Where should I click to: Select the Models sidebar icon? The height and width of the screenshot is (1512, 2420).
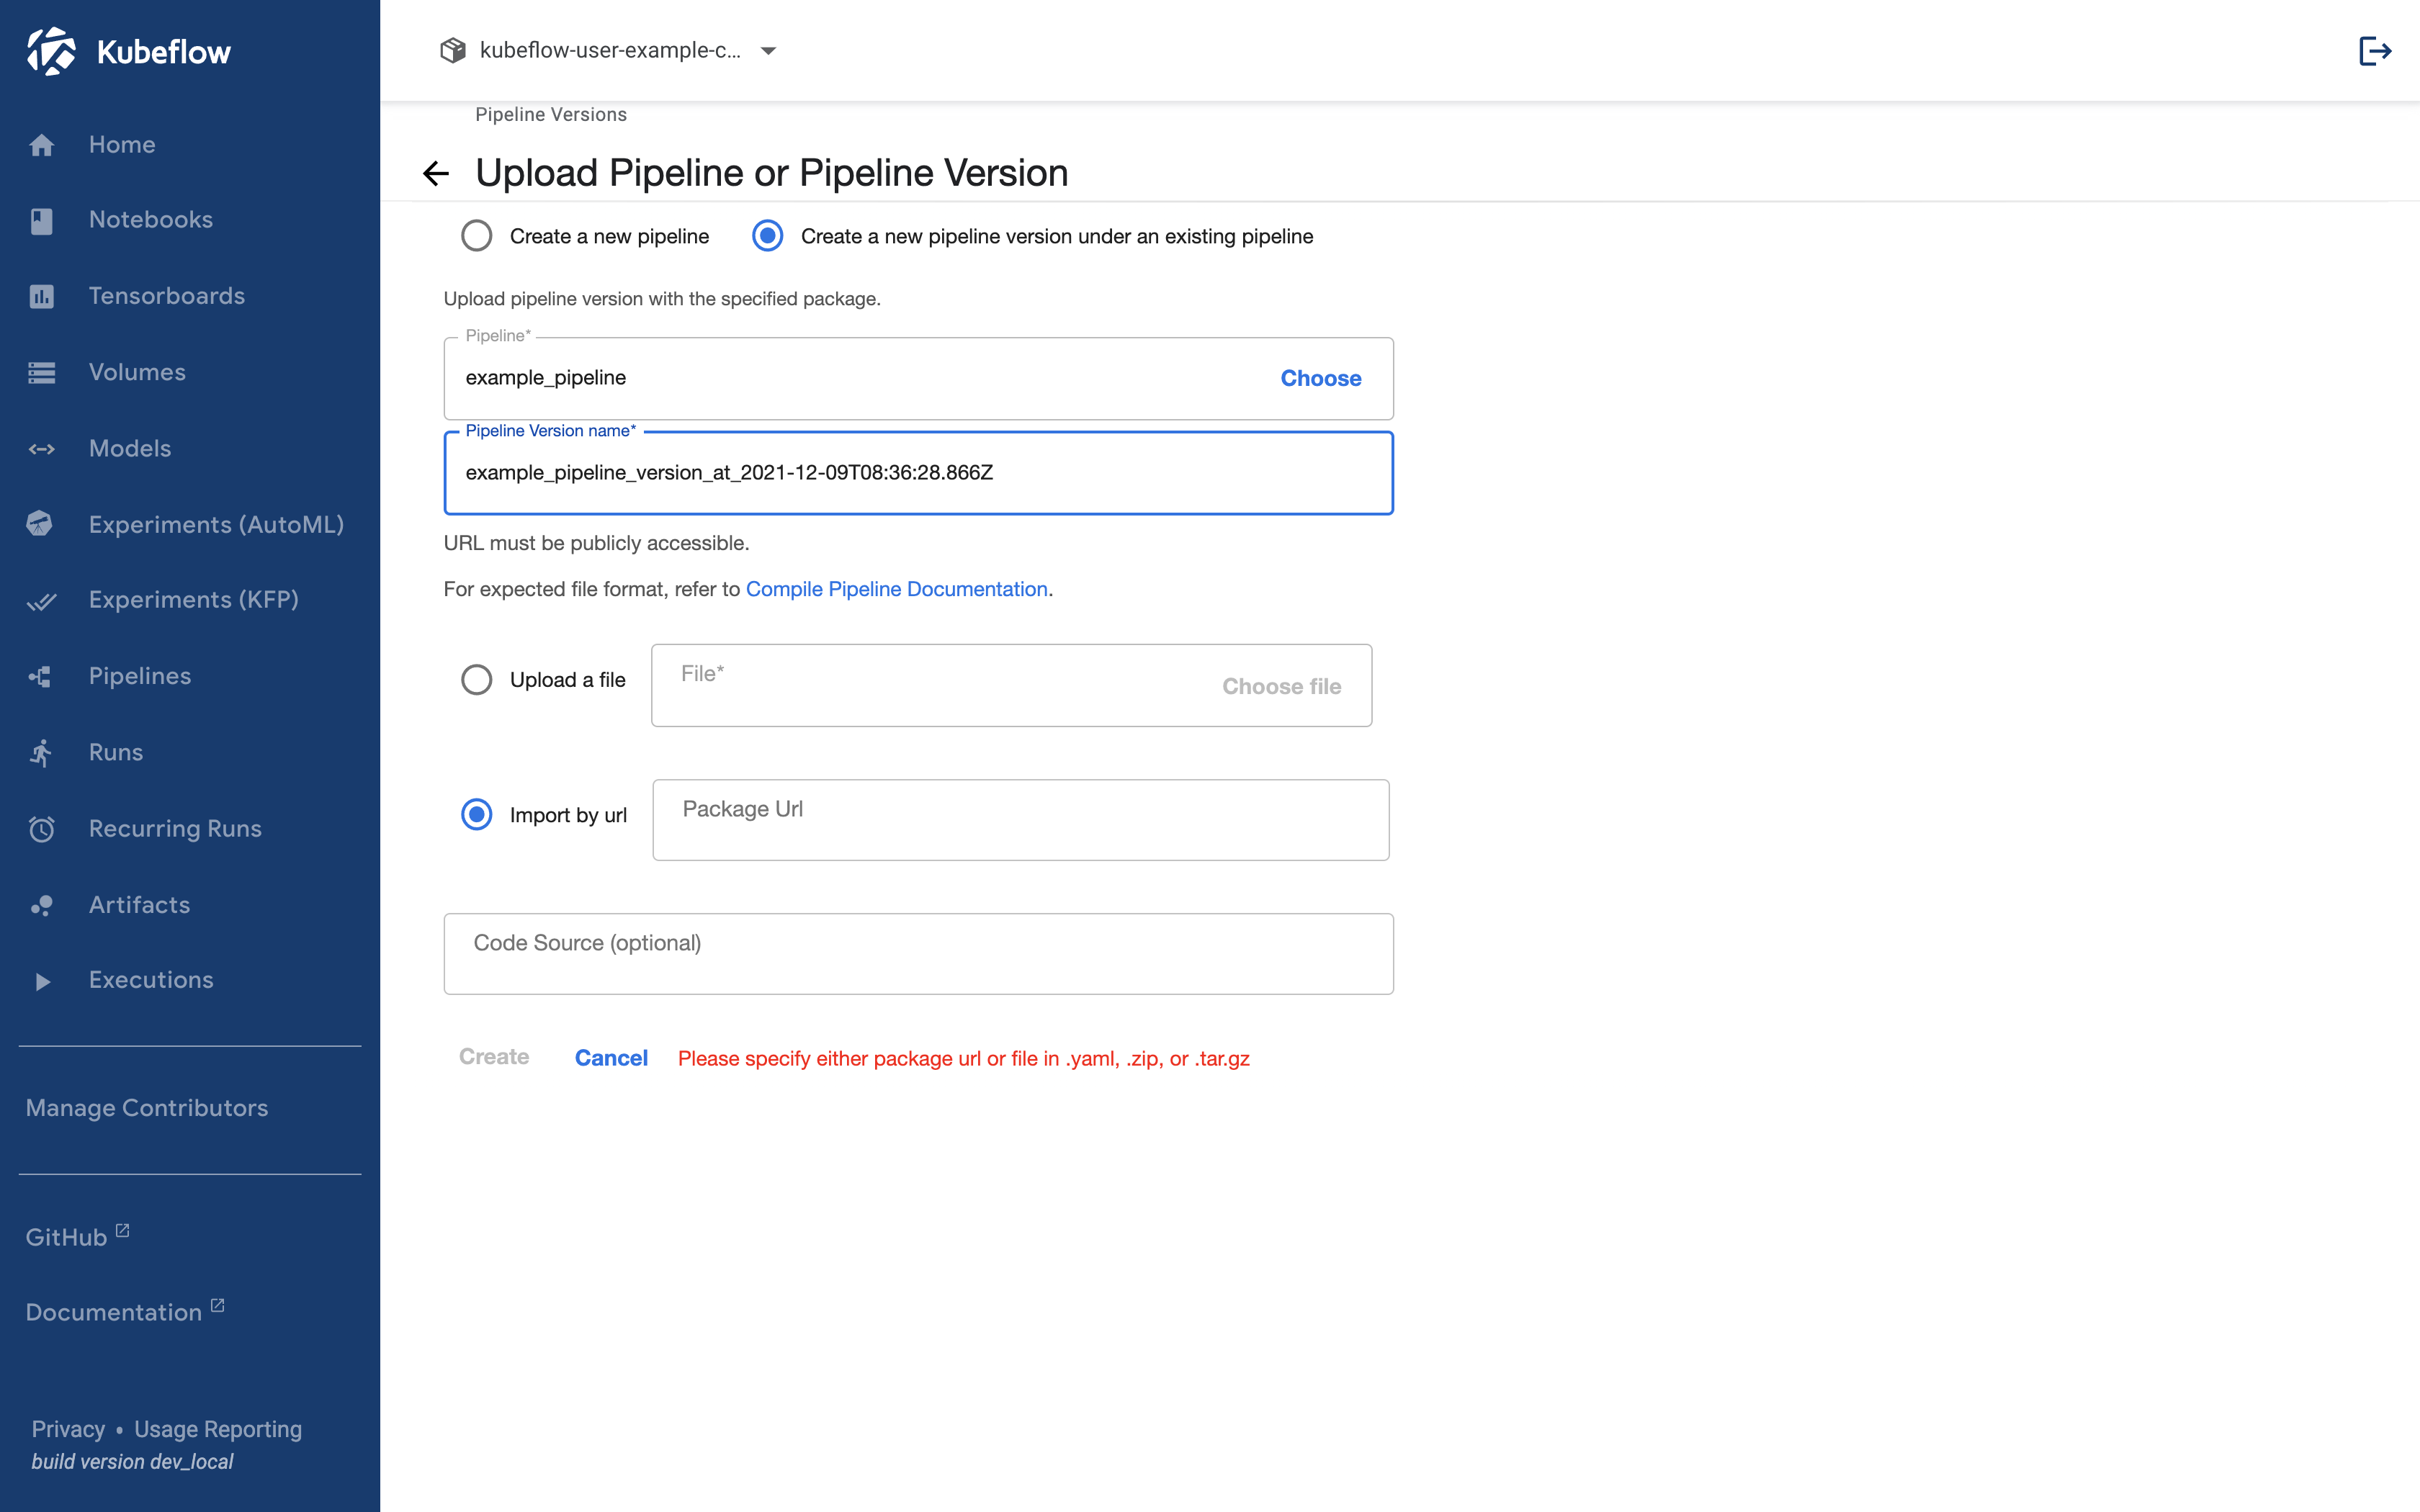[42, 449]
